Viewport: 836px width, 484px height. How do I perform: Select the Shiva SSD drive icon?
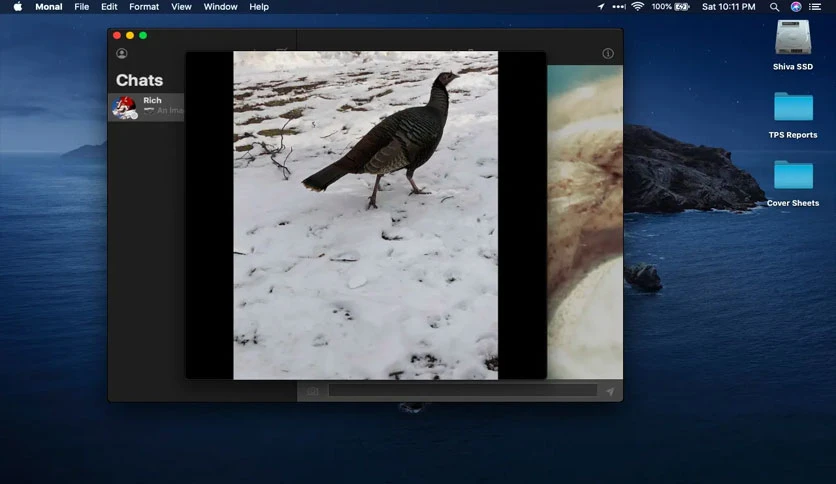(793, 45)
